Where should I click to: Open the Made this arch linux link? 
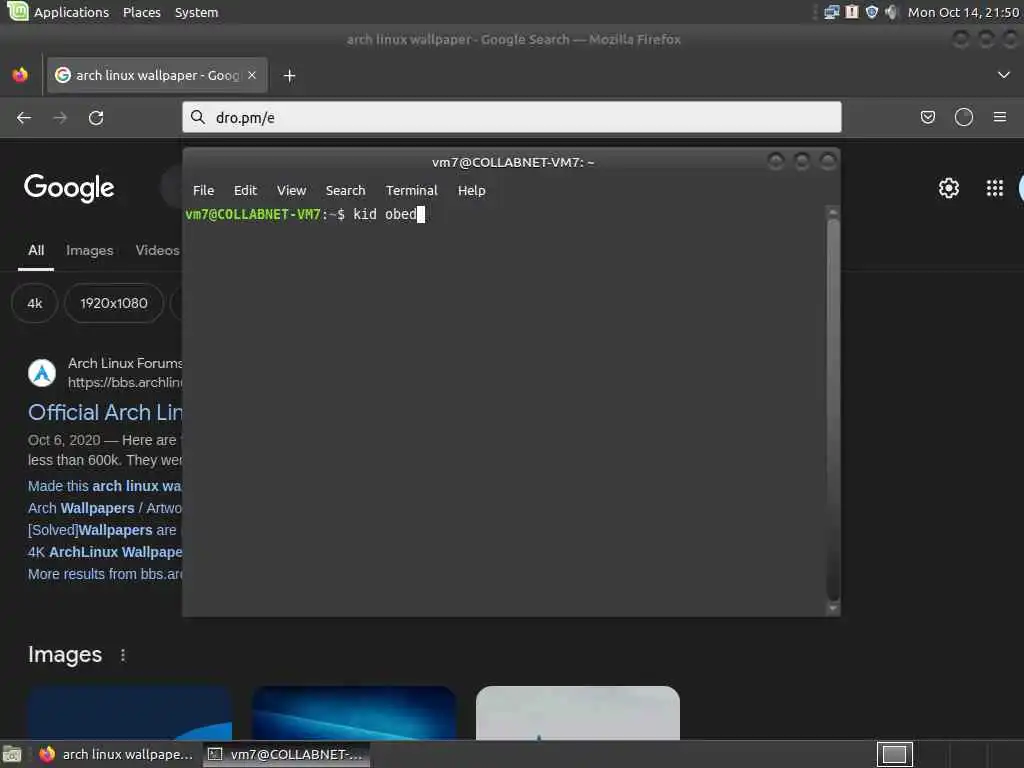pos(104,486)
